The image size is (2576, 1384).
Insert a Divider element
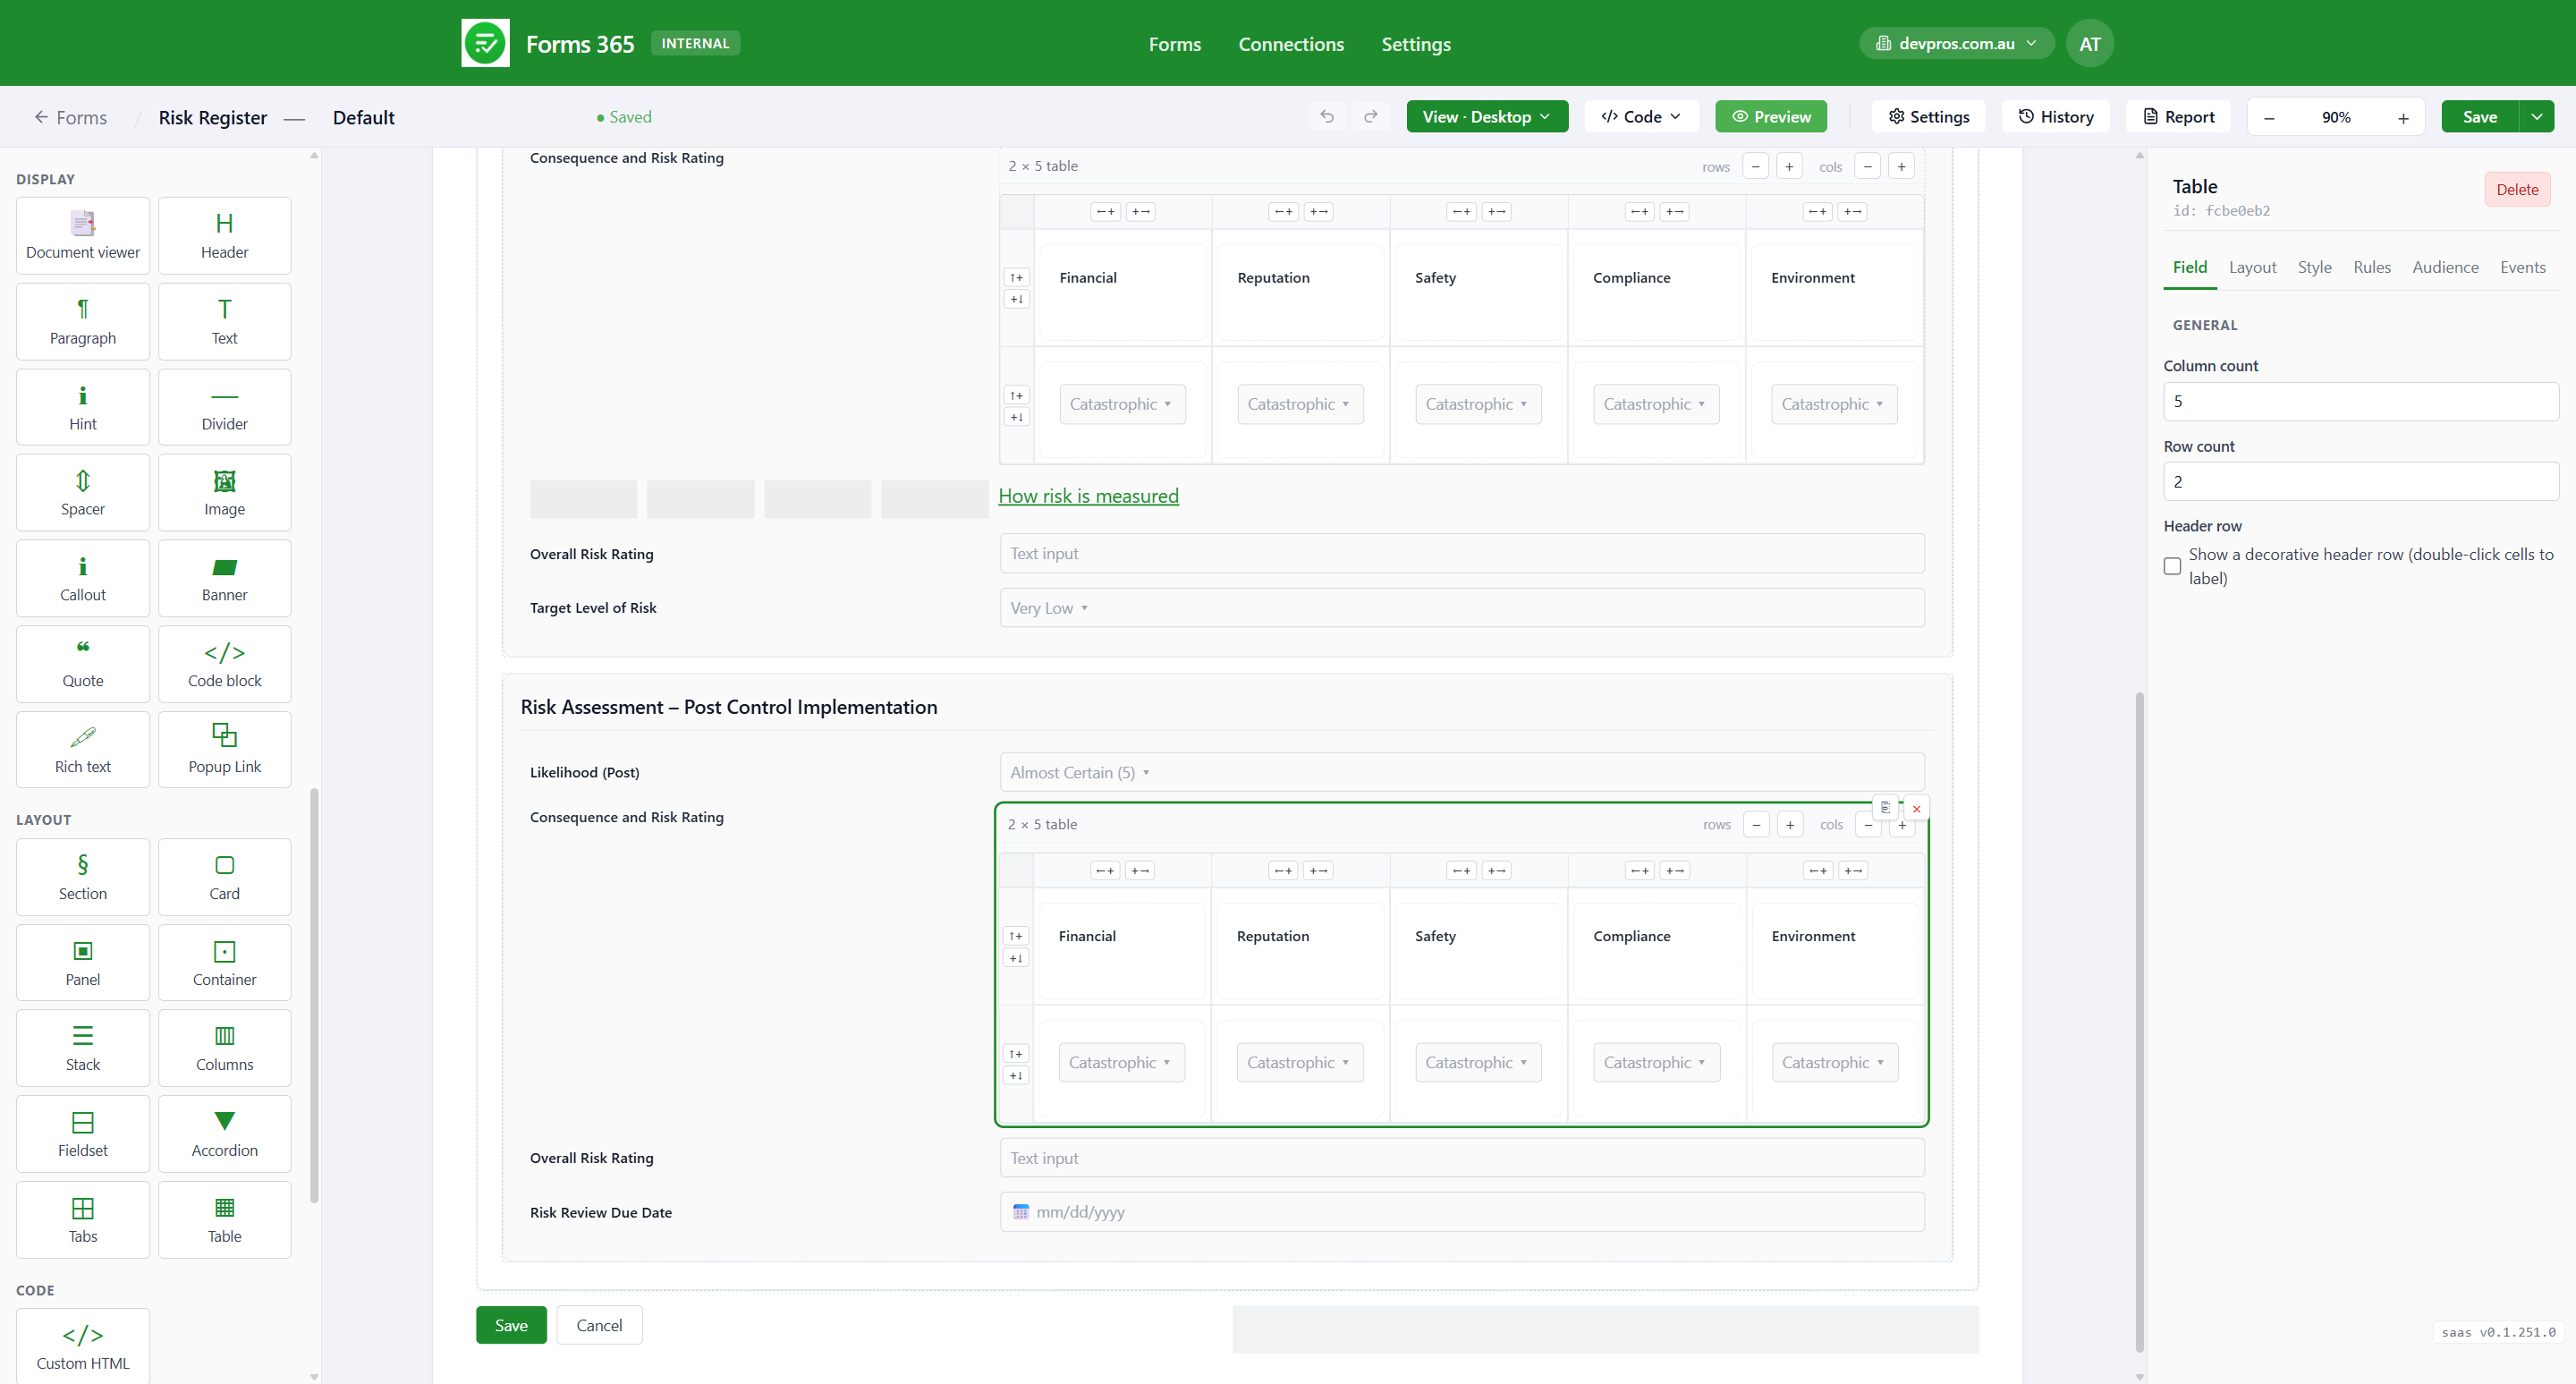point(224,407)
